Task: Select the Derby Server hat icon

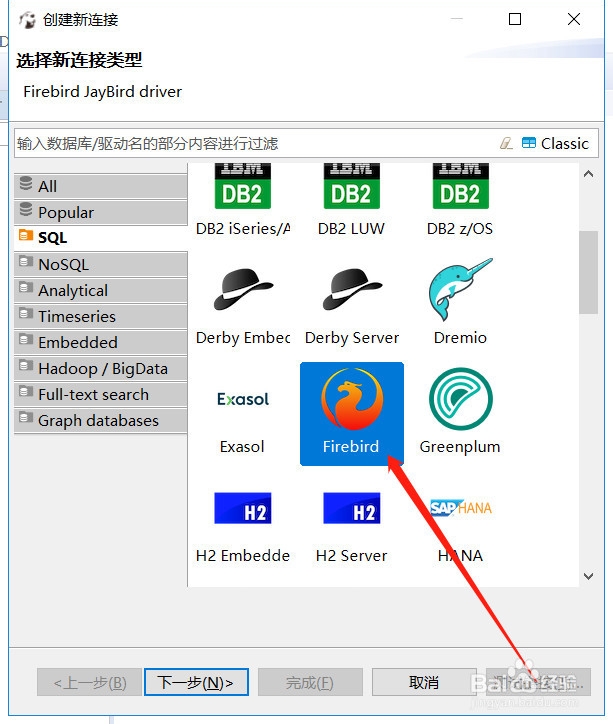Action: pyautogui.click(x=352, y=289)
